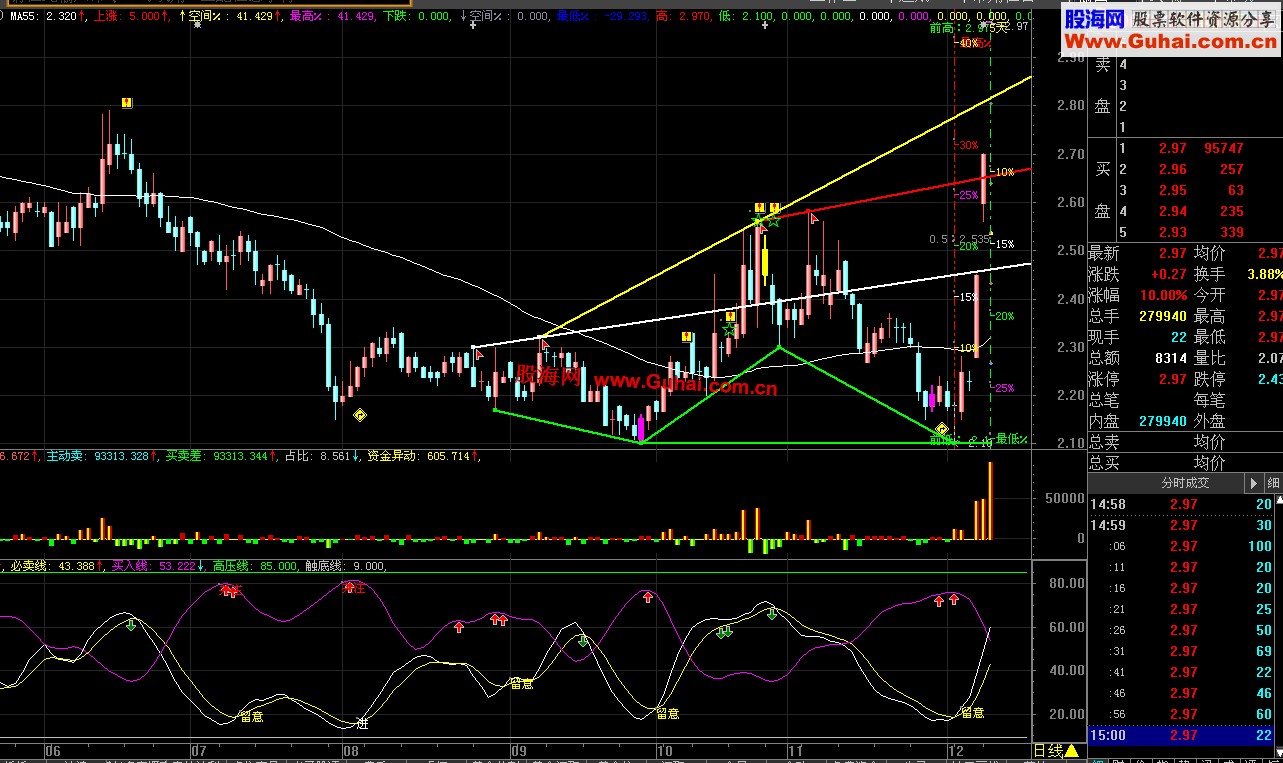Click the yellow diamond marker below the August low

point(360,415)
